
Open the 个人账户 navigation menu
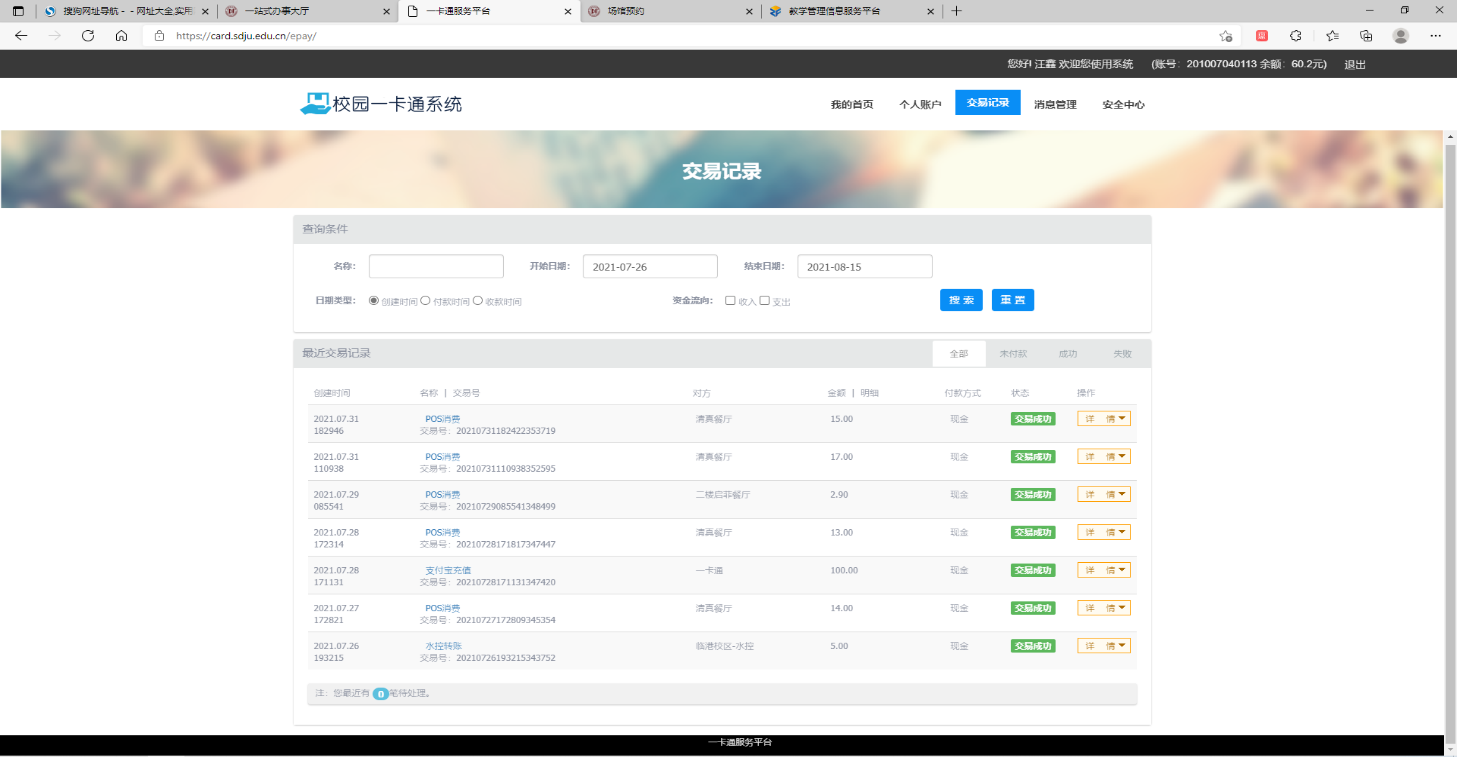(920, 104)
